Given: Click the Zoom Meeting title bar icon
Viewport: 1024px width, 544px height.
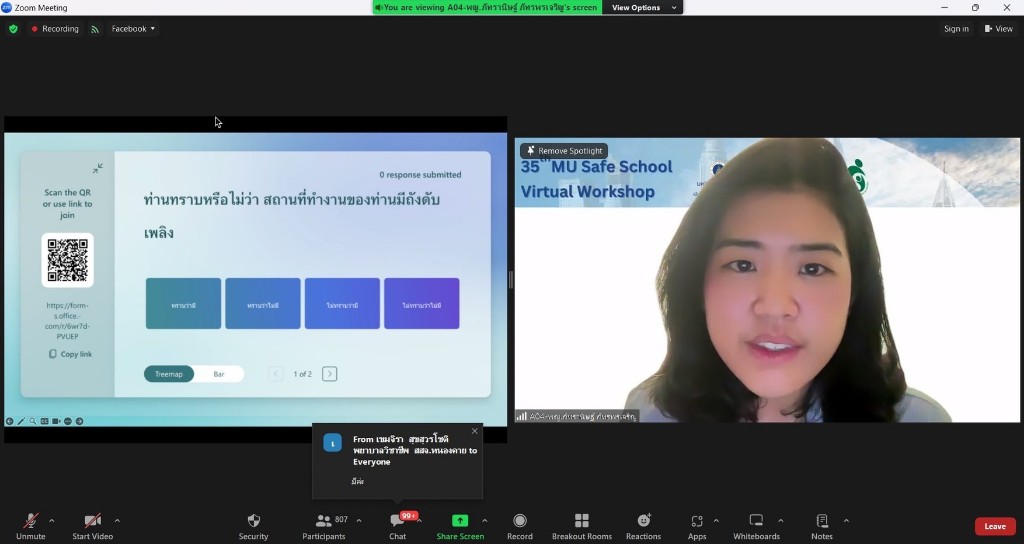Looking at the screenshot, I should (x=7, y=7).
